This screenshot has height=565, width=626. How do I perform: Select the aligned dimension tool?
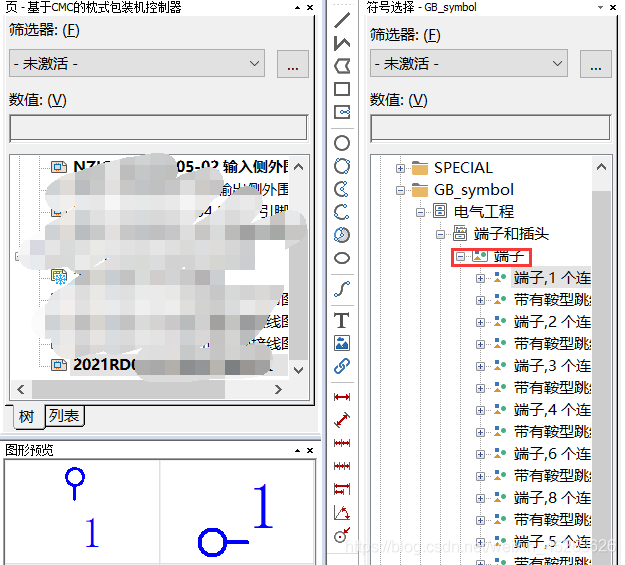[x=342, y=420]
